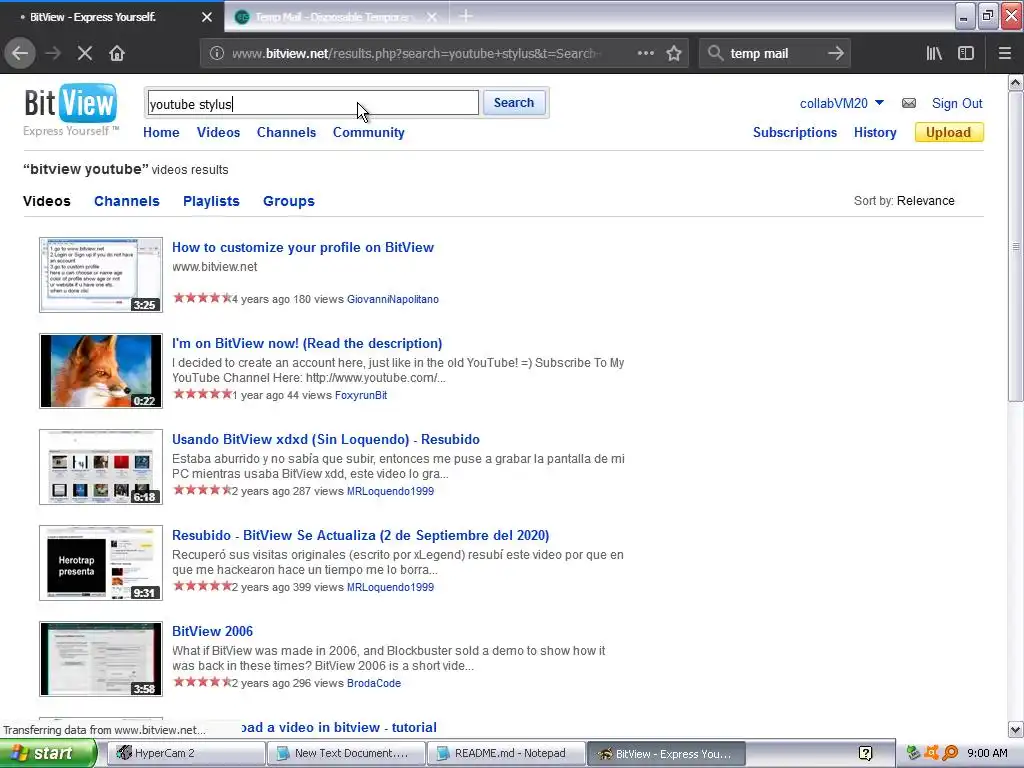Screen dimensions: 1024x768
Task: Go back with the browser back arrow
Action: [x=20, y=54]
